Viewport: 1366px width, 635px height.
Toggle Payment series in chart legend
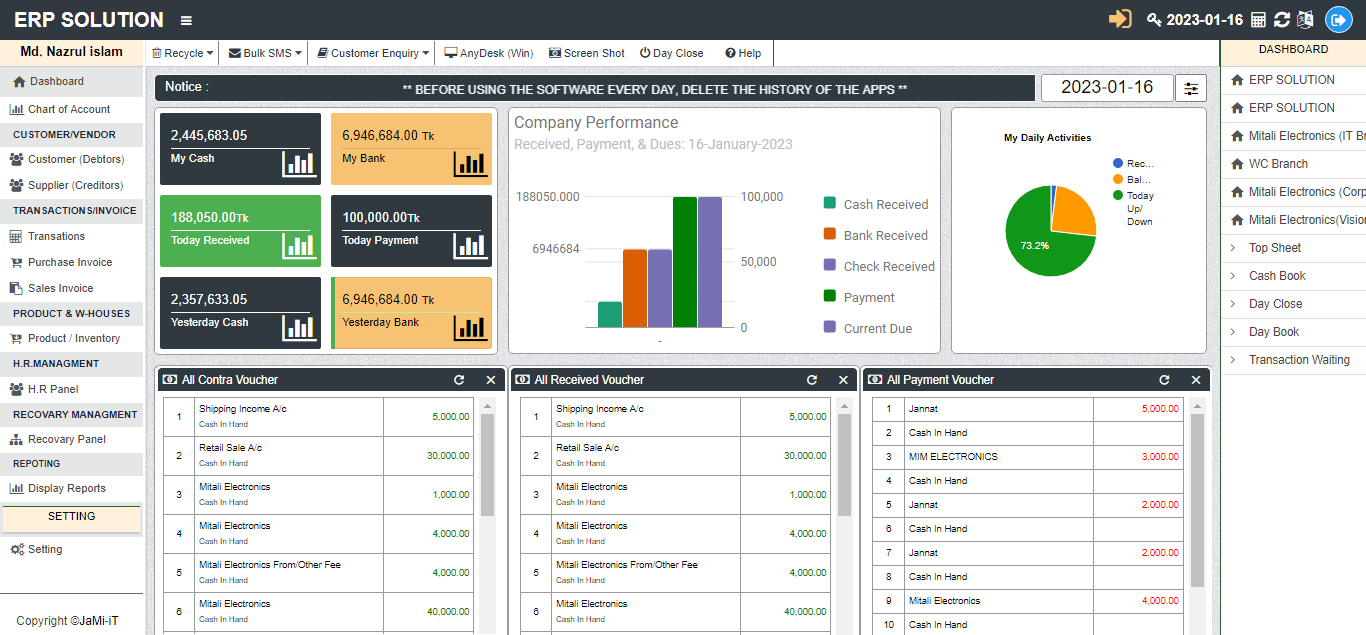868,297
